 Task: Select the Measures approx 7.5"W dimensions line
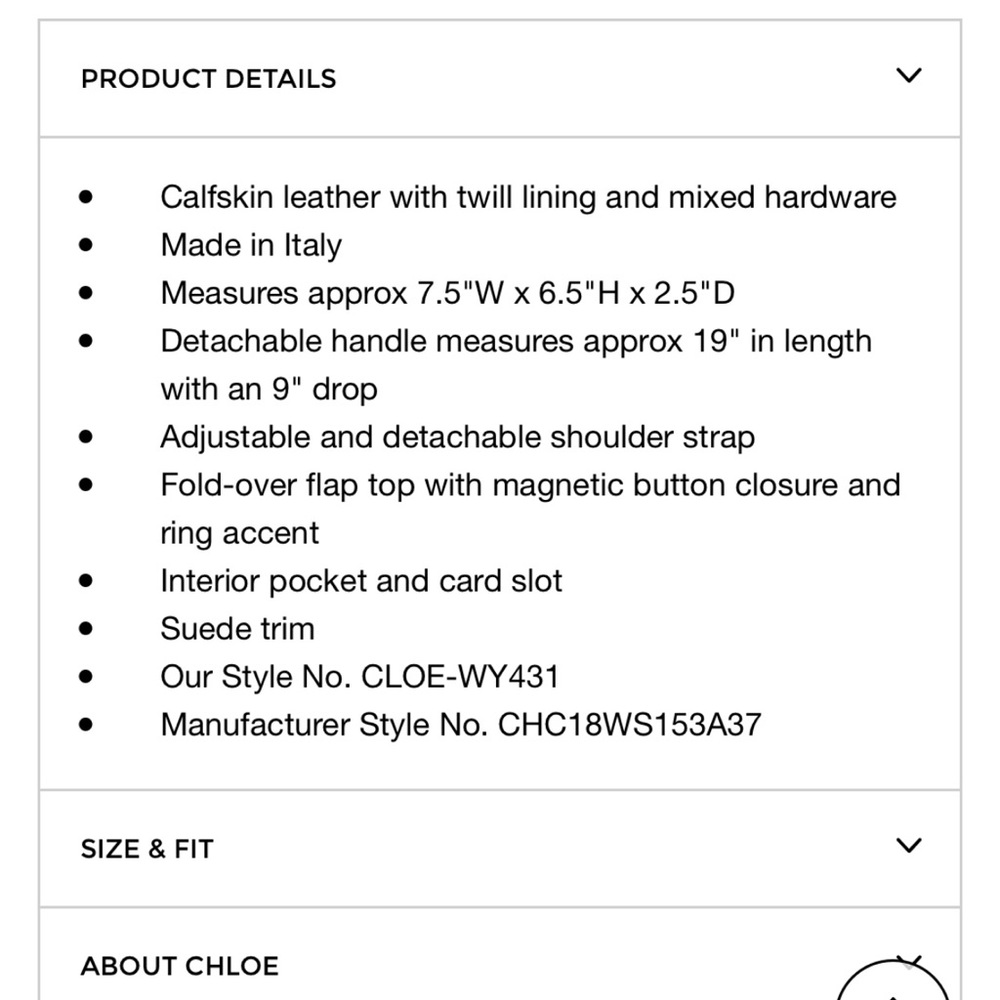[x=448, y=293]
